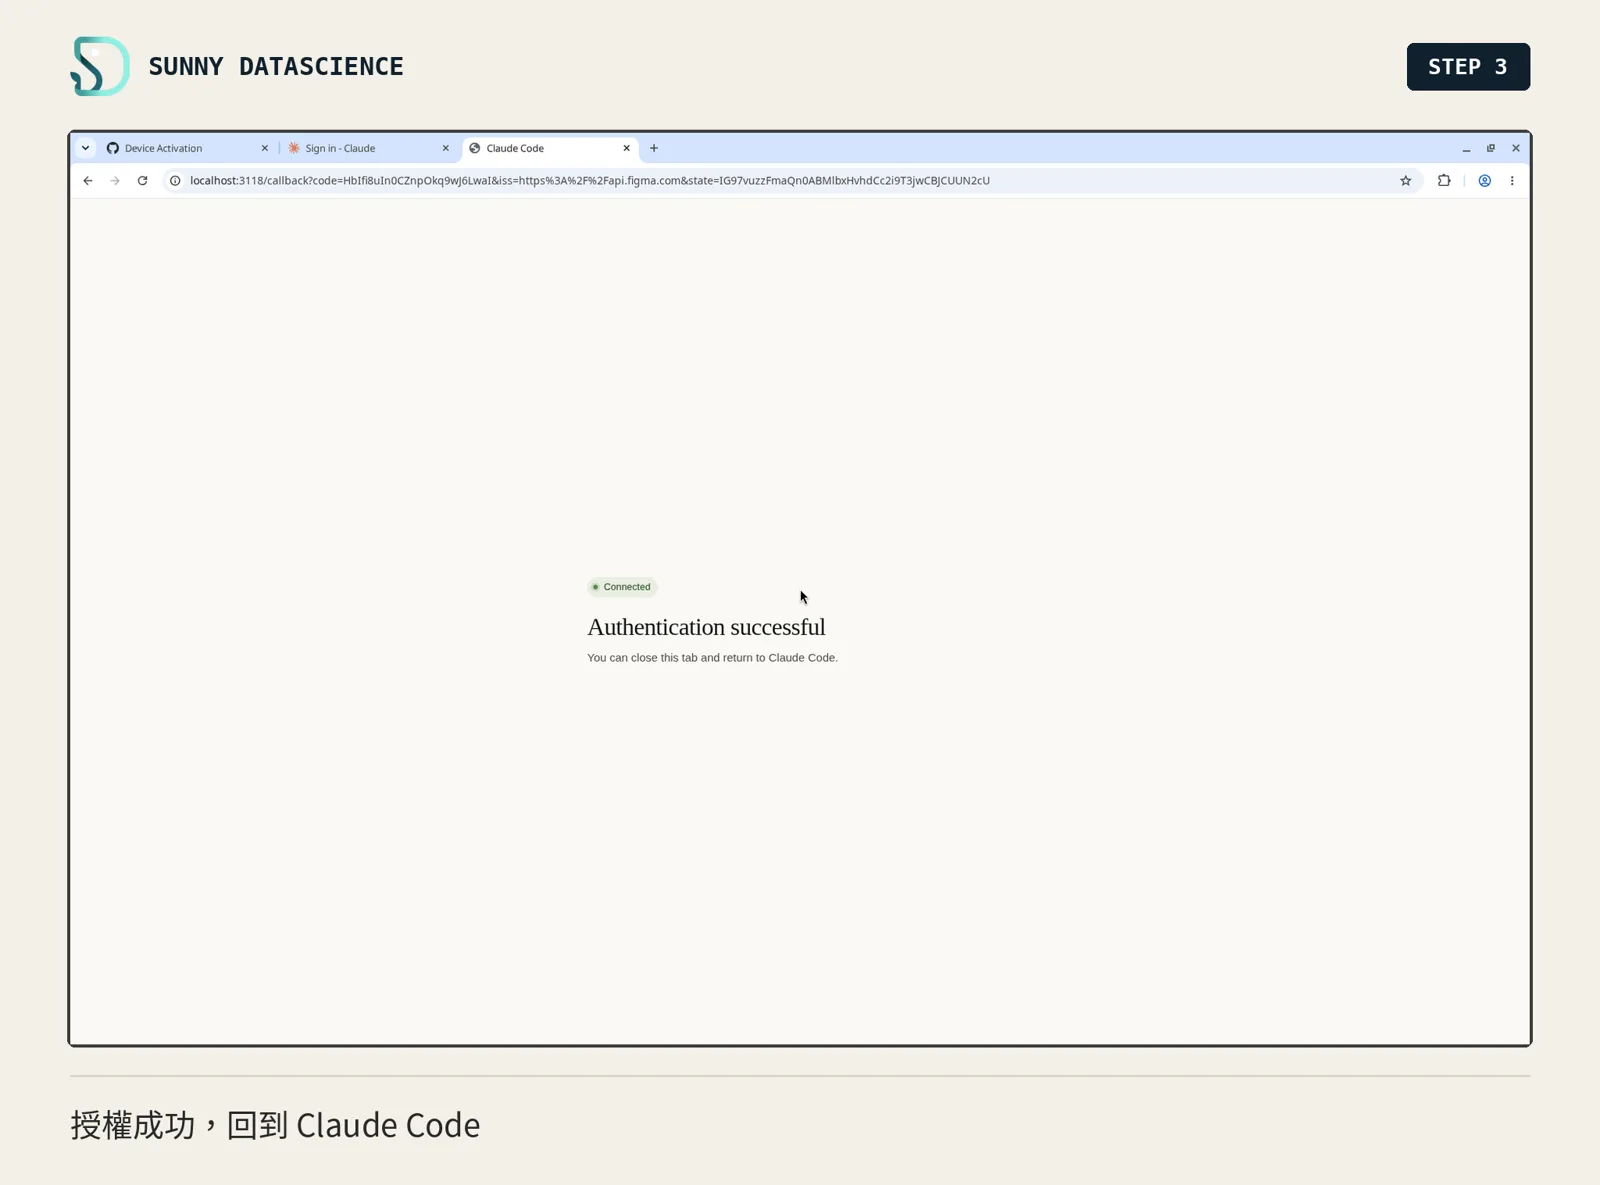Bookmark this page with the star
Viewport: 1600px width, 1185px height.
tap(1406, 181)
